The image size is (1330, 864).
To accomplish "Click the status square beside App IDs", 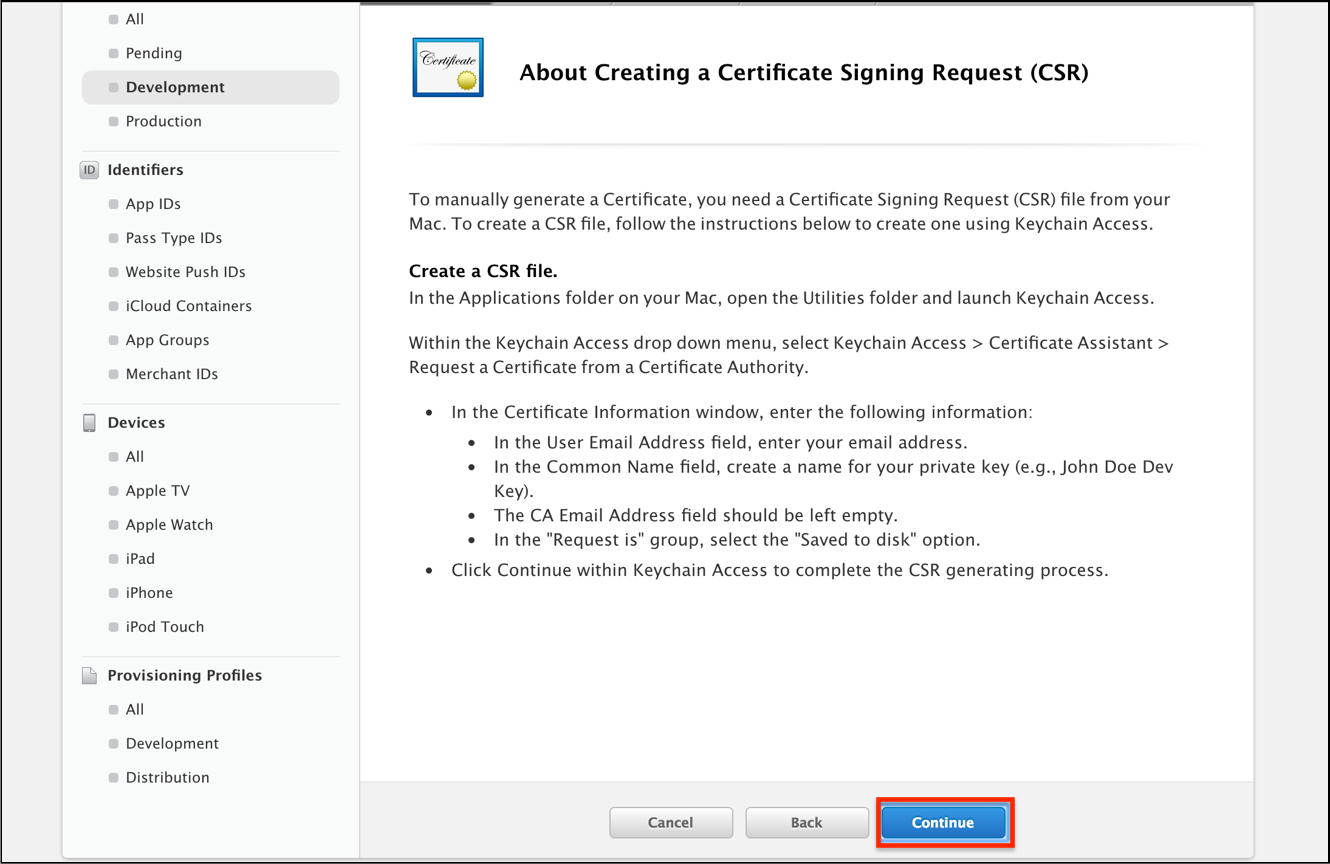I will [x=112, y=204].
